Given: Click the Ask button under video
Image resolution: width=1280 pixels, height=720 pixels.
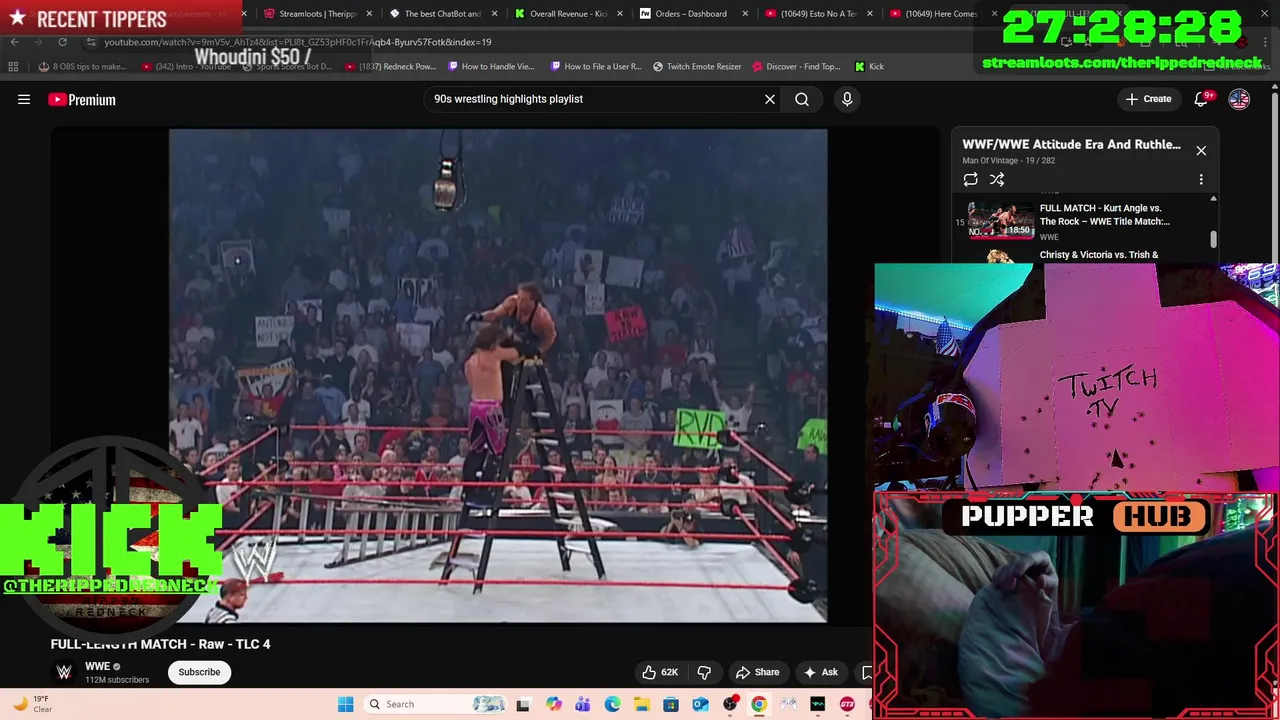Looking at the screenshot, I should (821, 672).
